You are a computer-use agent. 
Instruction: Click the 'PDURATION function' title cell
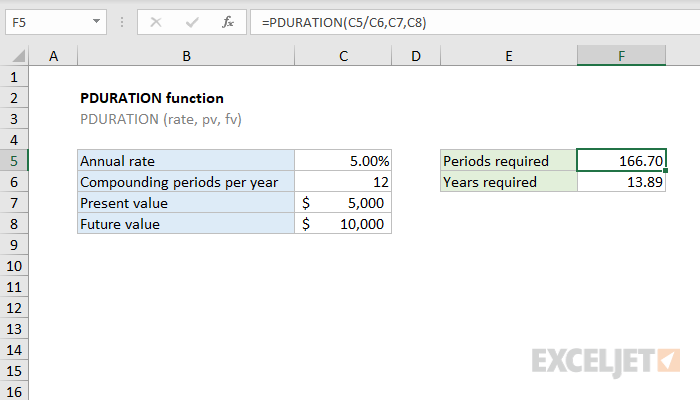[x=186, y=98]
